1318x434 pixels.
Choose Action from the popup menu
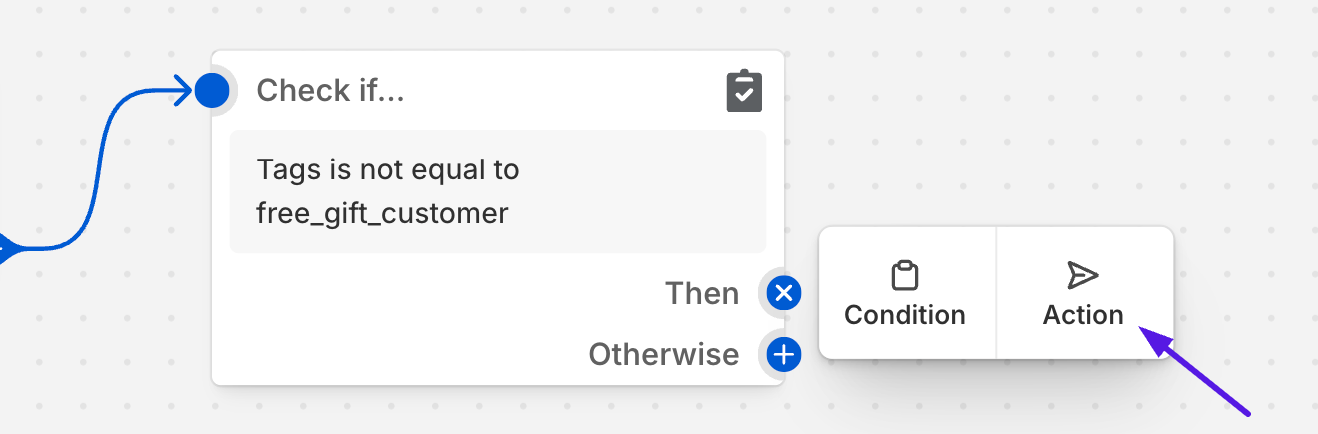click(1084, 293)
